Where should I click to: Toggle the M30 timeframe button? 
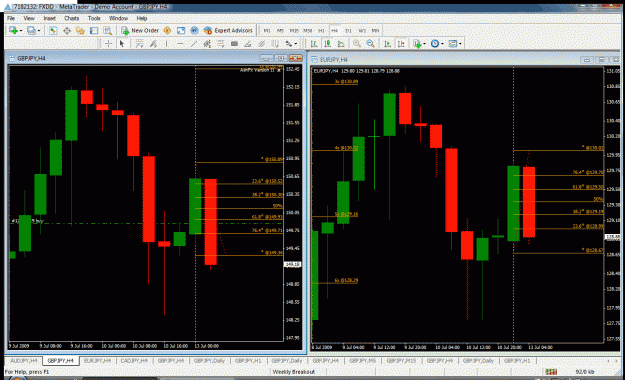click(307, 30)
